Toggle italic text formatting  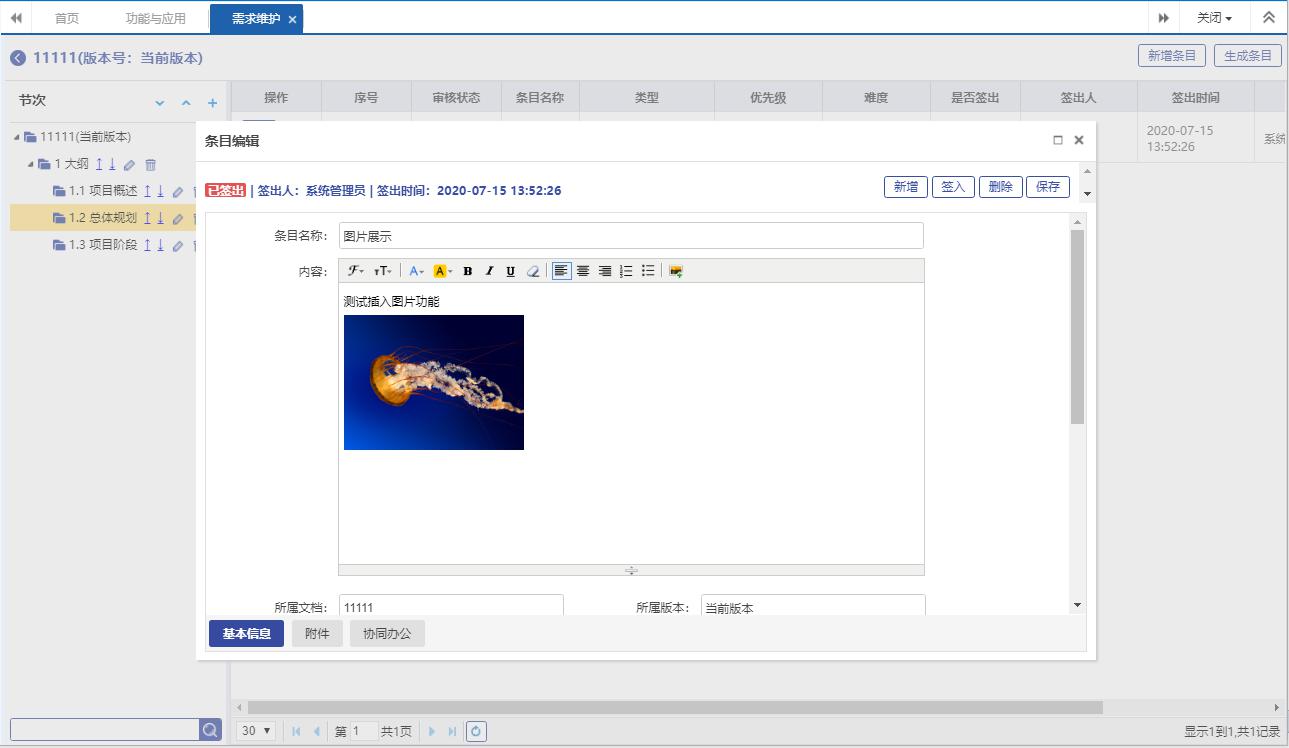click(489, 271)
